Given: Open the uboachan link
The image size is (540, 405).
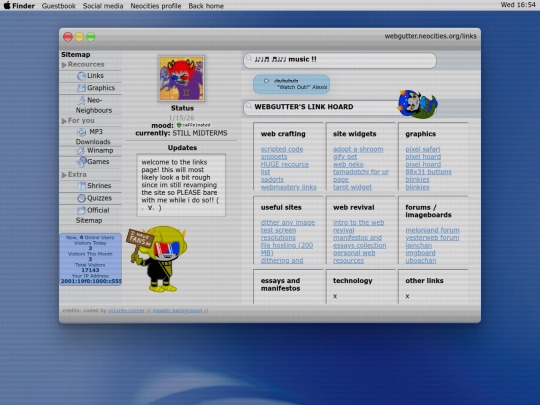Looking at the screenshot, I should pyautogui.click(x=420, y=260).
